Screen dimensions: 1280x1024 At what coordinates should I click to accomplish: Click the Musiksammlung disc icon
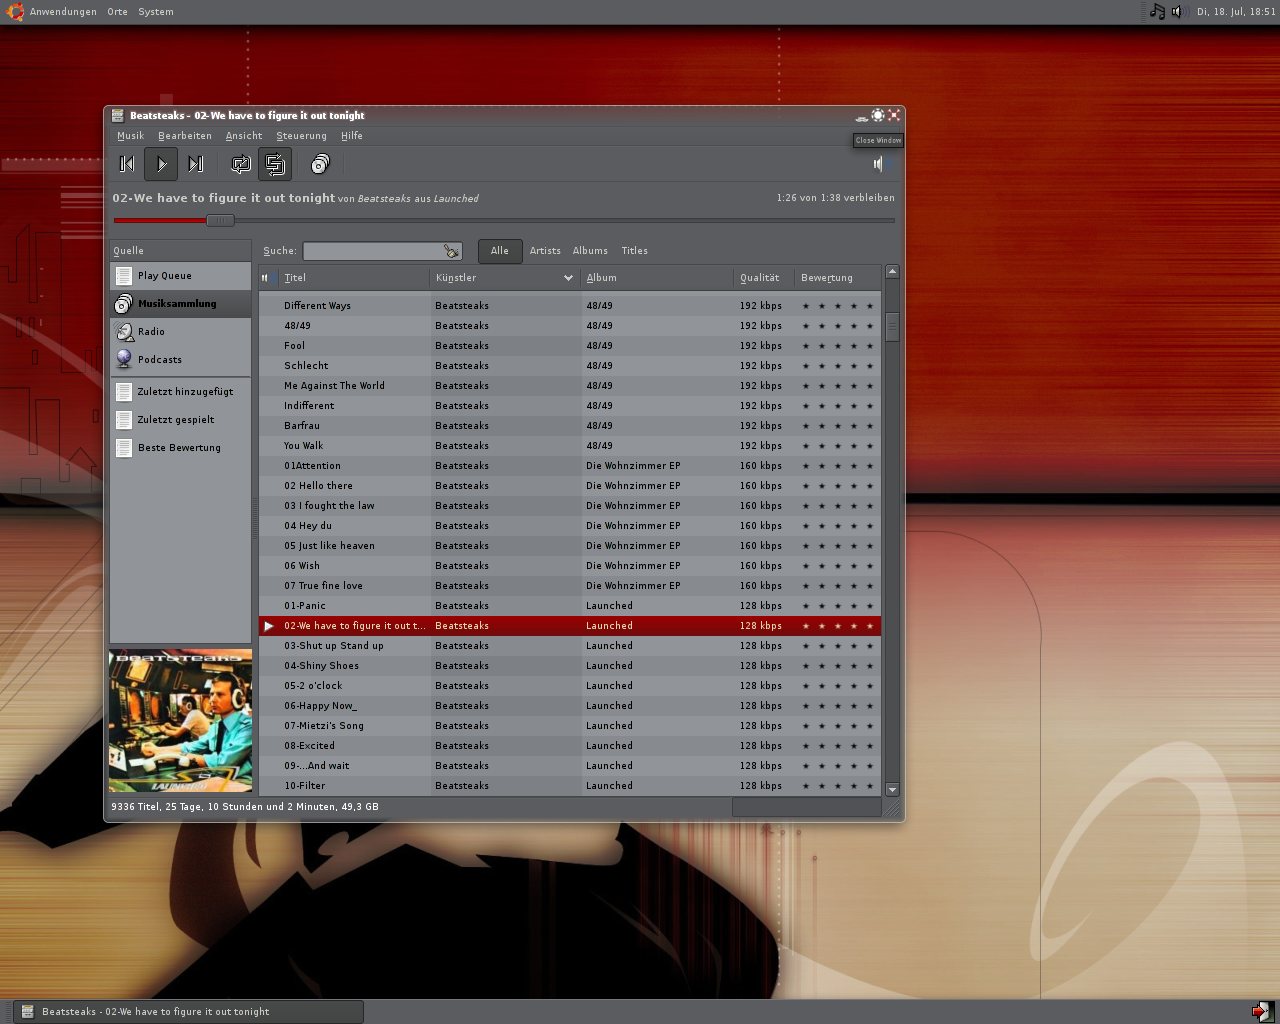[x=123, y=304]
